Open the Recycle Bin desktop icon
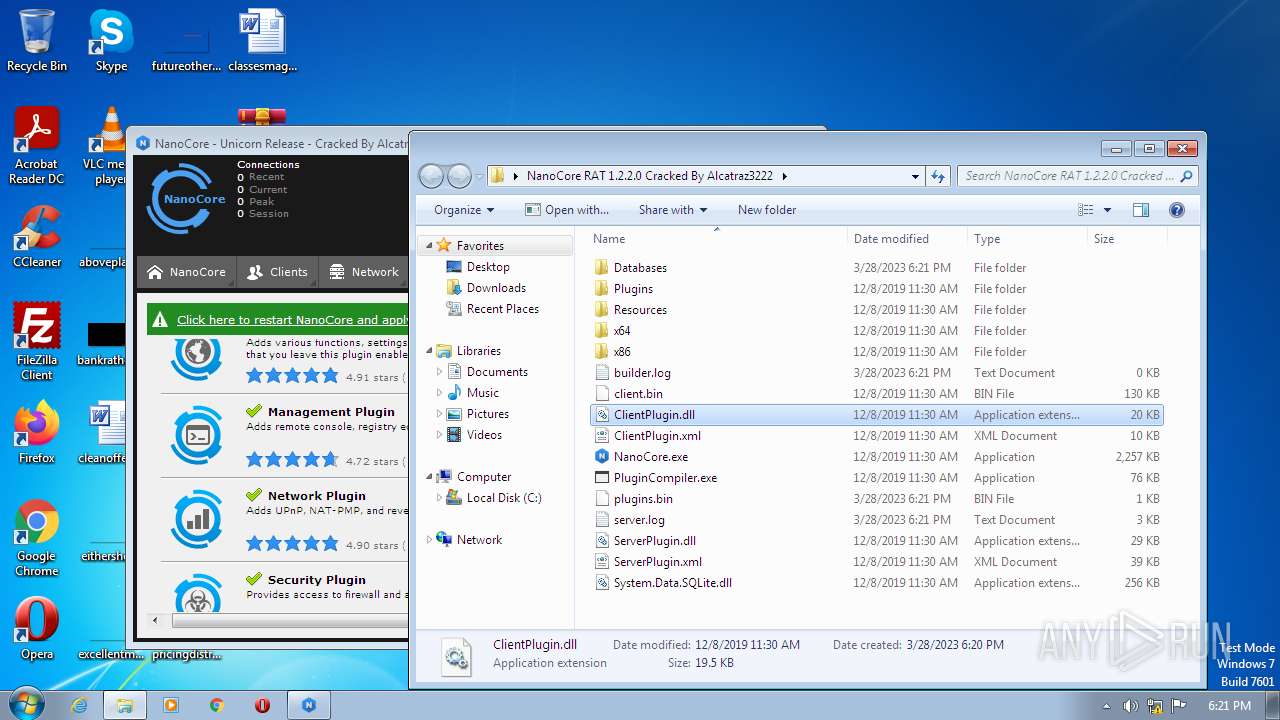 [37, 40]
